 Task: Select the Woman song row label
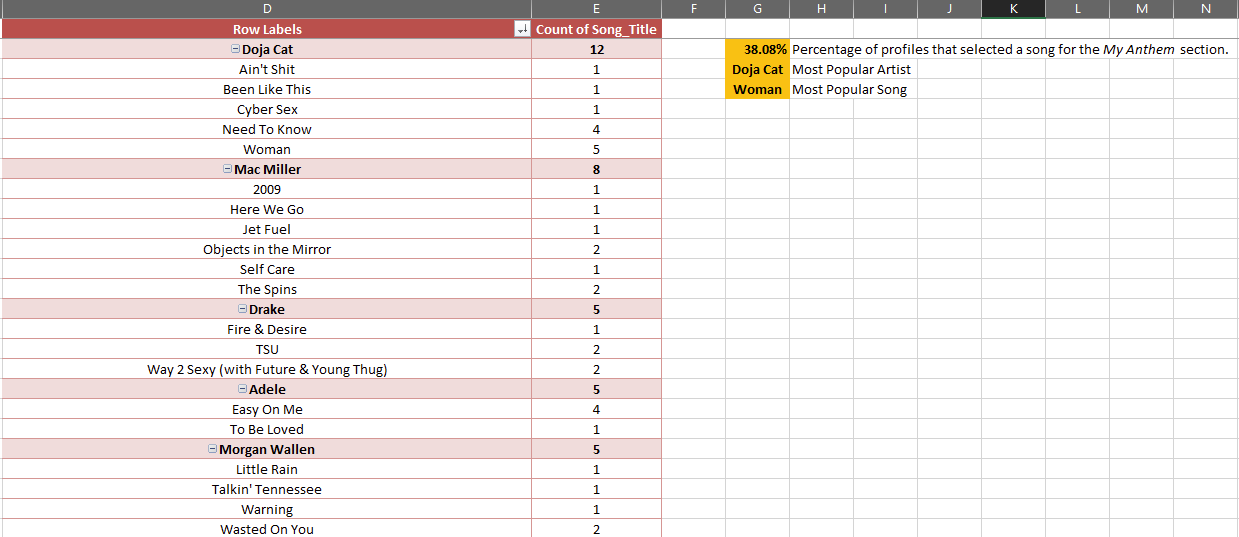click(x=267, y=149)
